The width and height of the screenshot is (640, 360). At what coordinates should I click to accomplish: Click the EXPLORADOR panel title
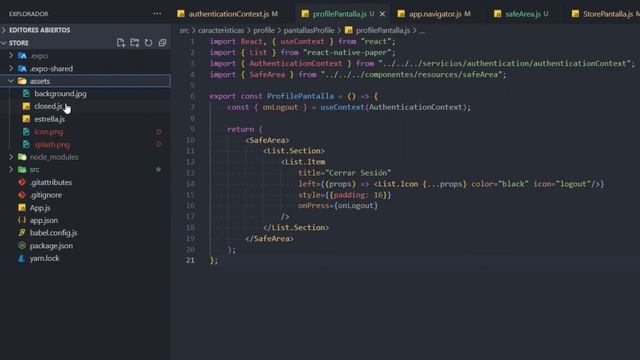click(29, 14)
